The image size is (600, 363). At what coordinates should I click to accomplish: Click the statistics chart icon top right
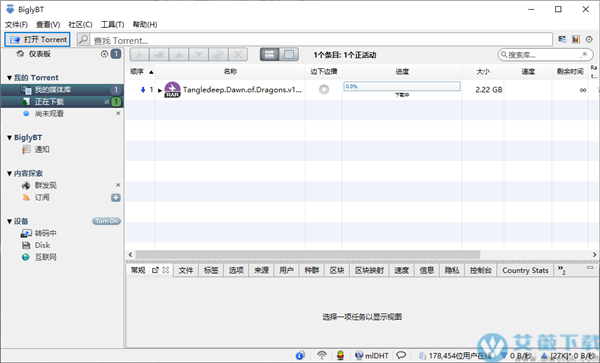pyautogui.click(x=576, y=39)
